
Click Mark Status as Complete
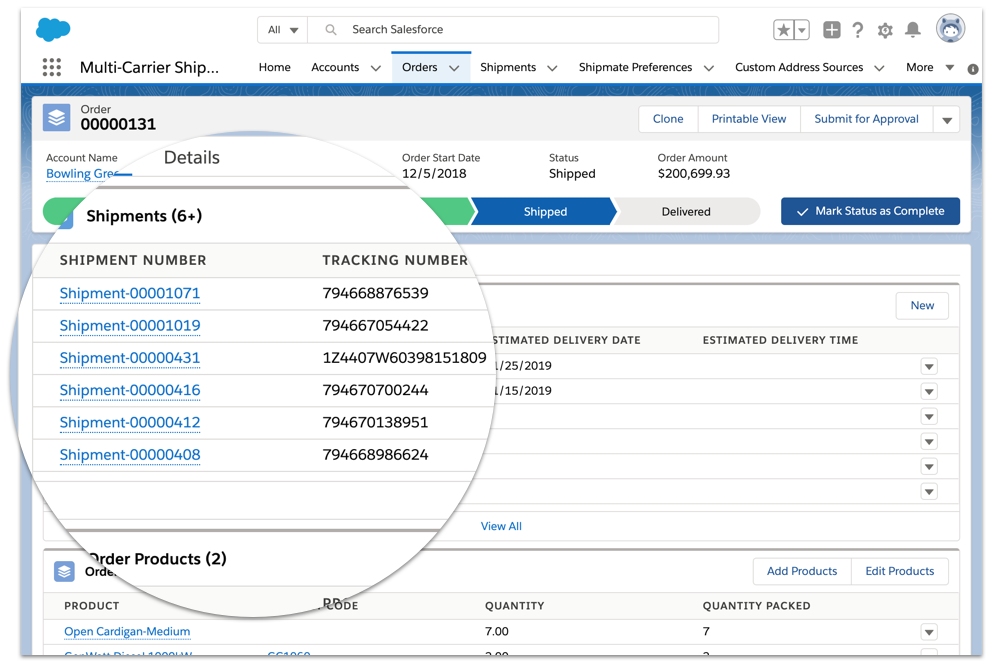click(870, 211)
